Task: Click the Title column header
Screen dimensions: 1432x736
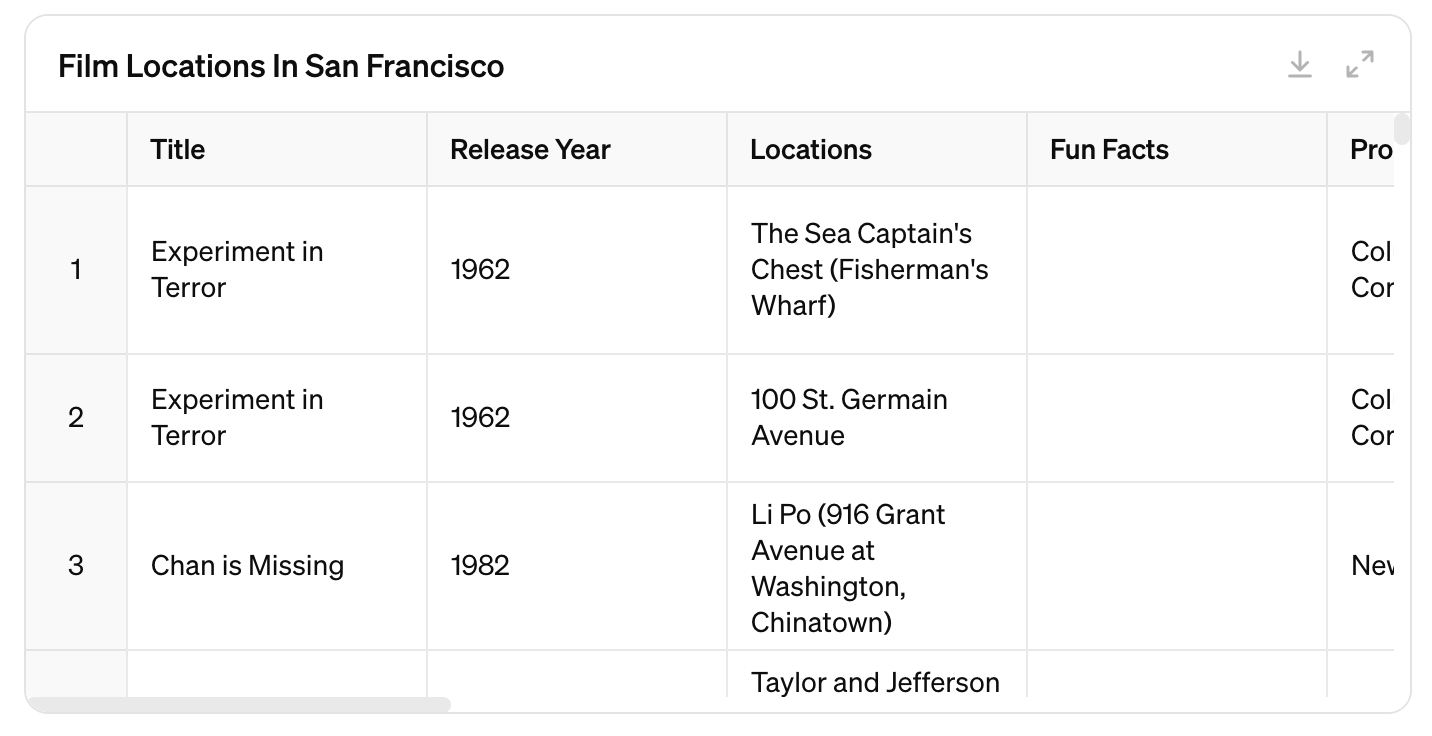Action: tap(178, 150)
